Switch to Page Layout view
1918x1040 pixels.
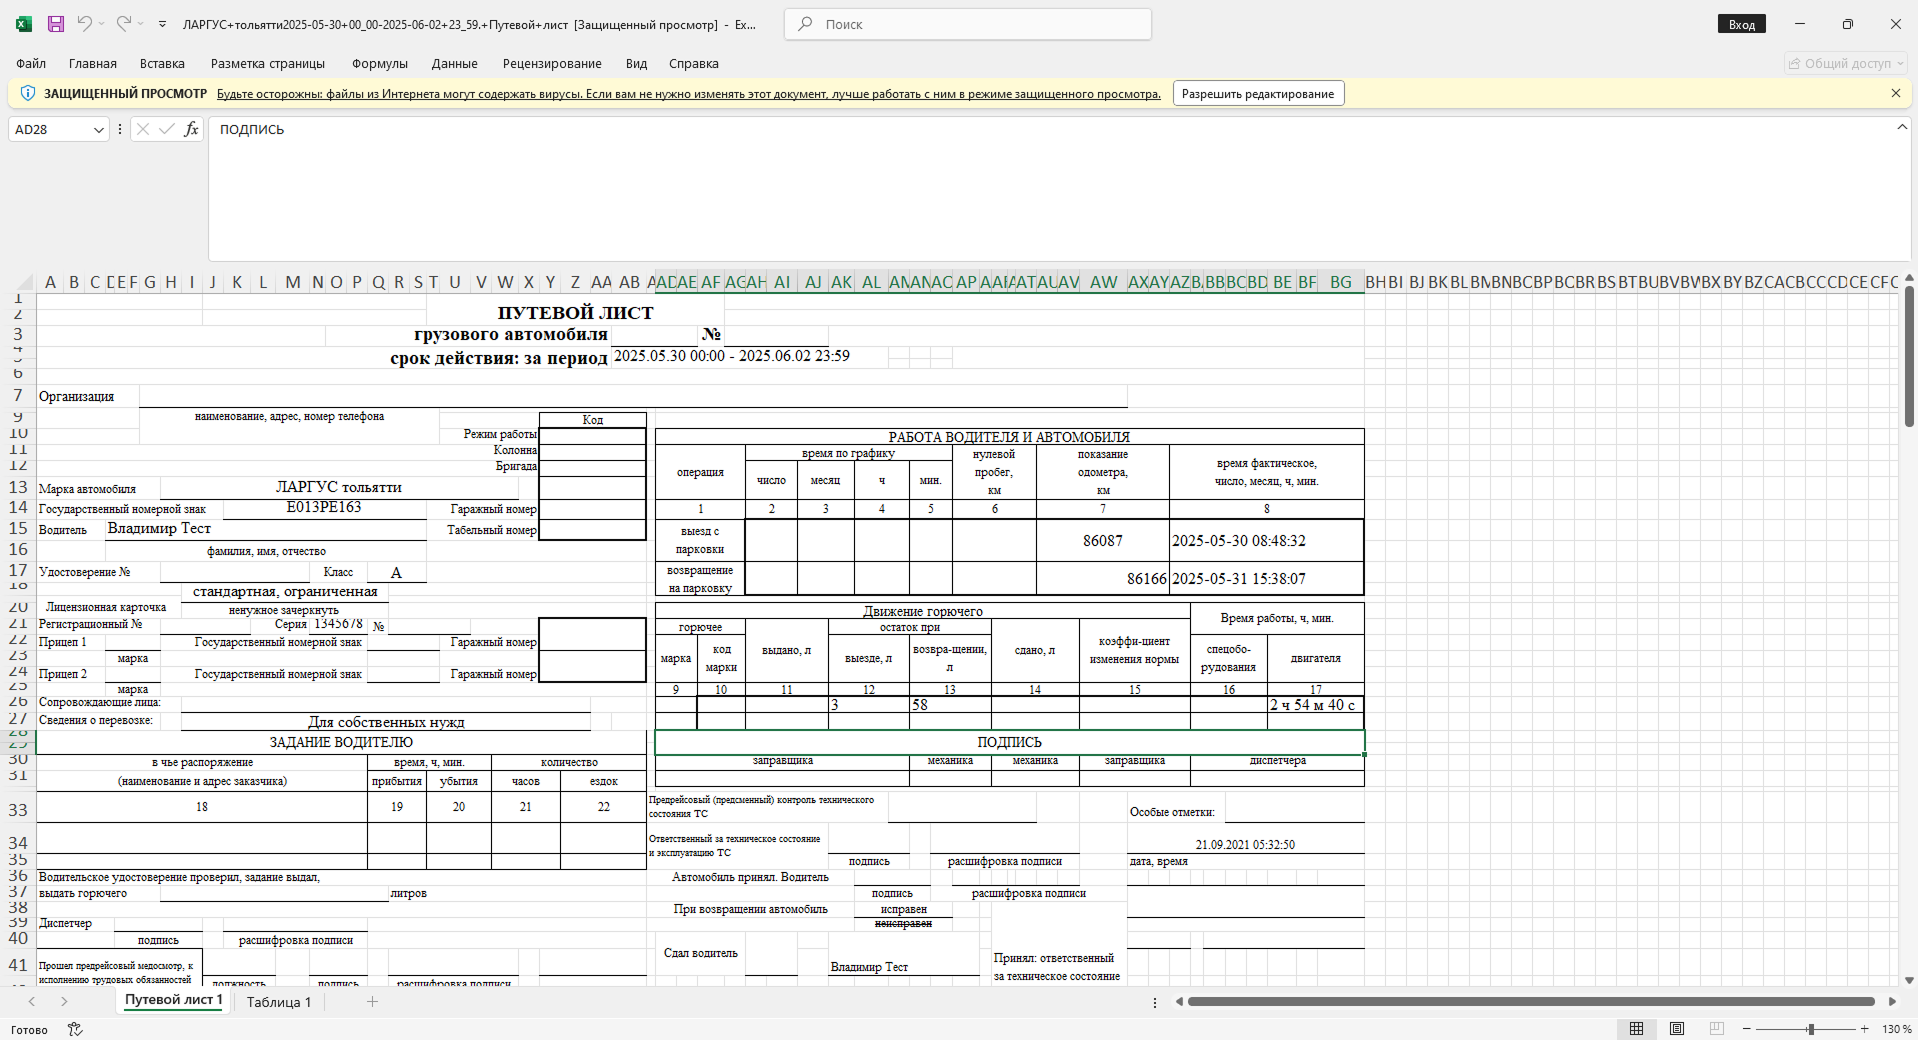coord(1677,1029)
